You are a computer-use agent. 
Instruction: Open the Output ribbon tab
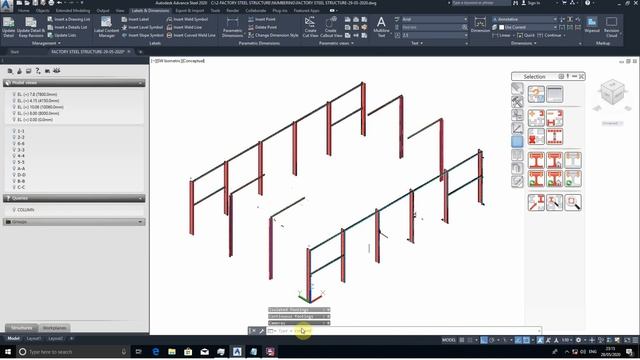[x=103, y=11]
